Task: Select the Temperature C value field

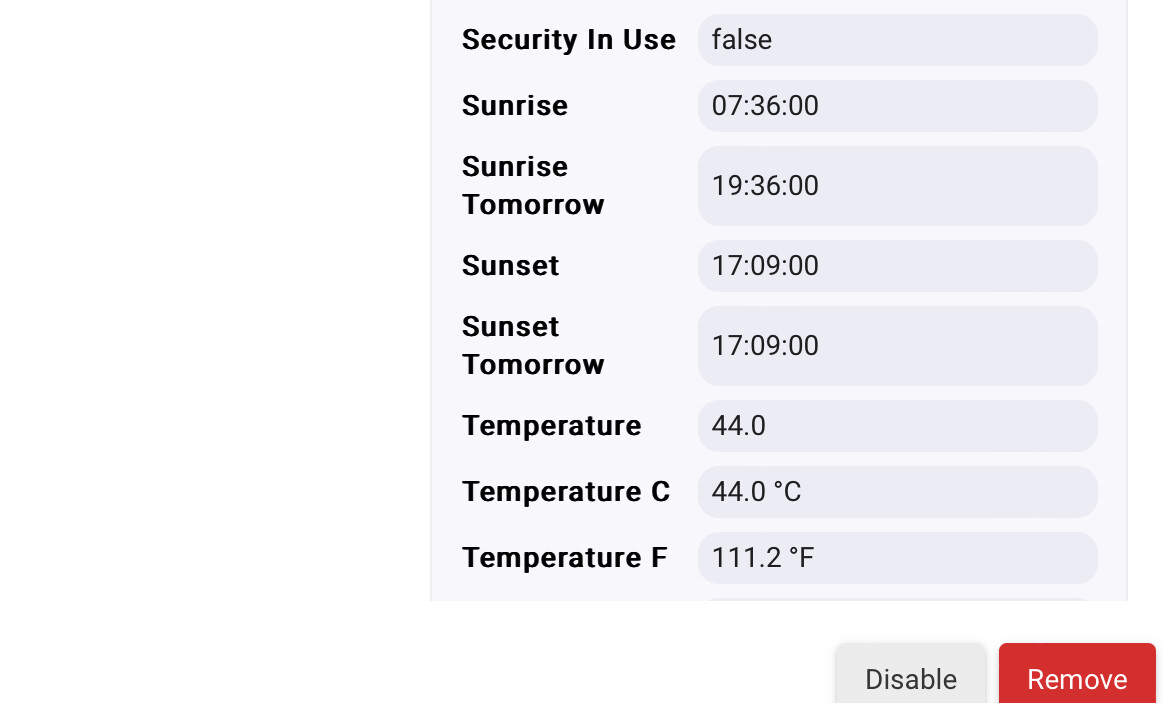Action: click(898, 492)
